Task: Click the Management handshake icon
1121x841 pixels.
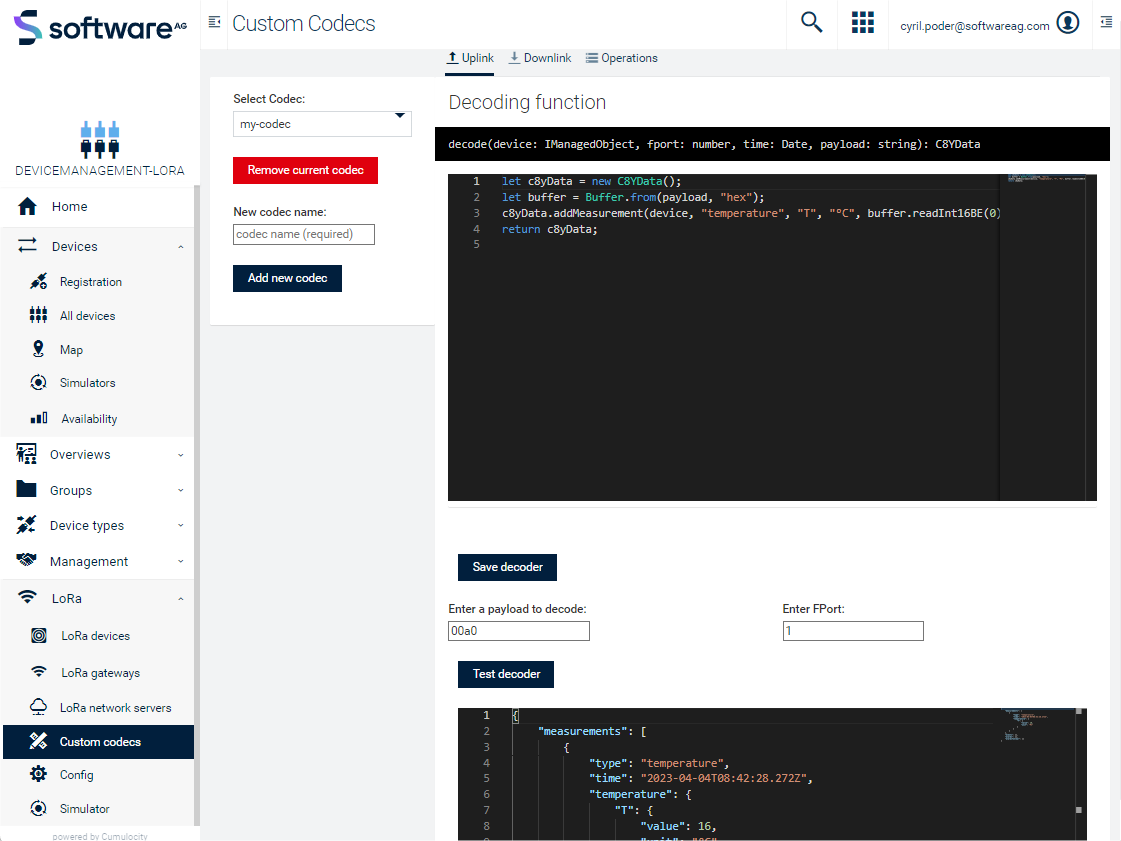Action: coord(26,560)
